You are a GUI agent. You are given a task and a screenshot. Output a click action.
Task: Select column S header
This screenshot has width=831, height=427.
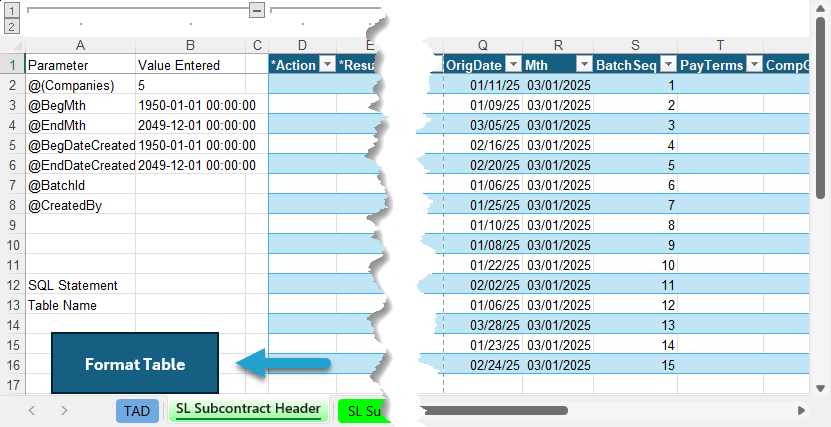(x=635, y=45)
